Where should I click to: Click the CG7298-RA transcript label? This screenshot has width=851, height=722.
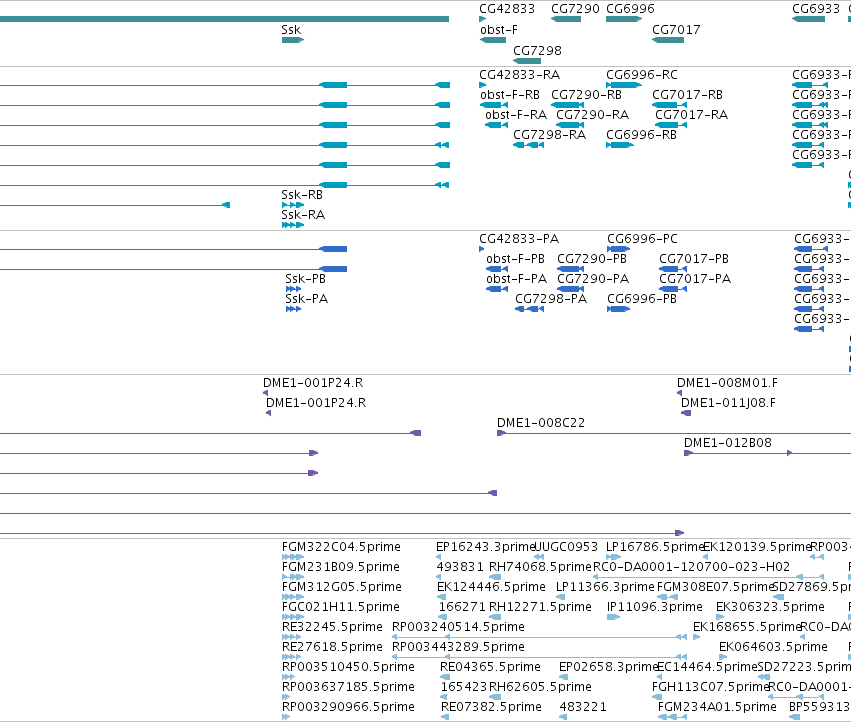[550, 135]
